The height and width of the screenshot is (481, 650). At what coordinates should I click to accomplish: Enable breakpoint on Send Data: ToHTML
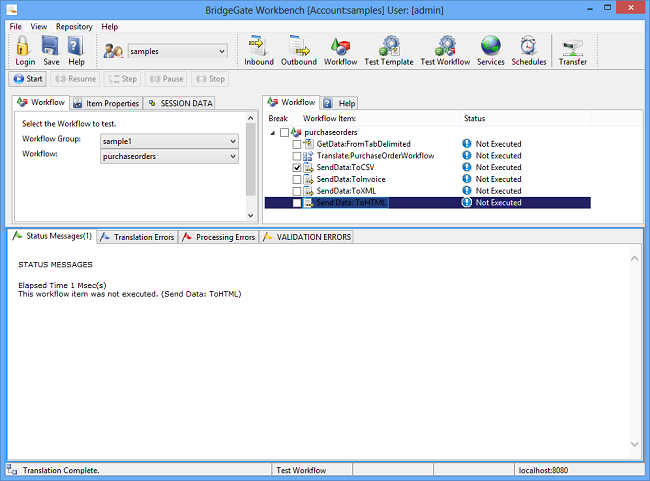click(297, 203)
